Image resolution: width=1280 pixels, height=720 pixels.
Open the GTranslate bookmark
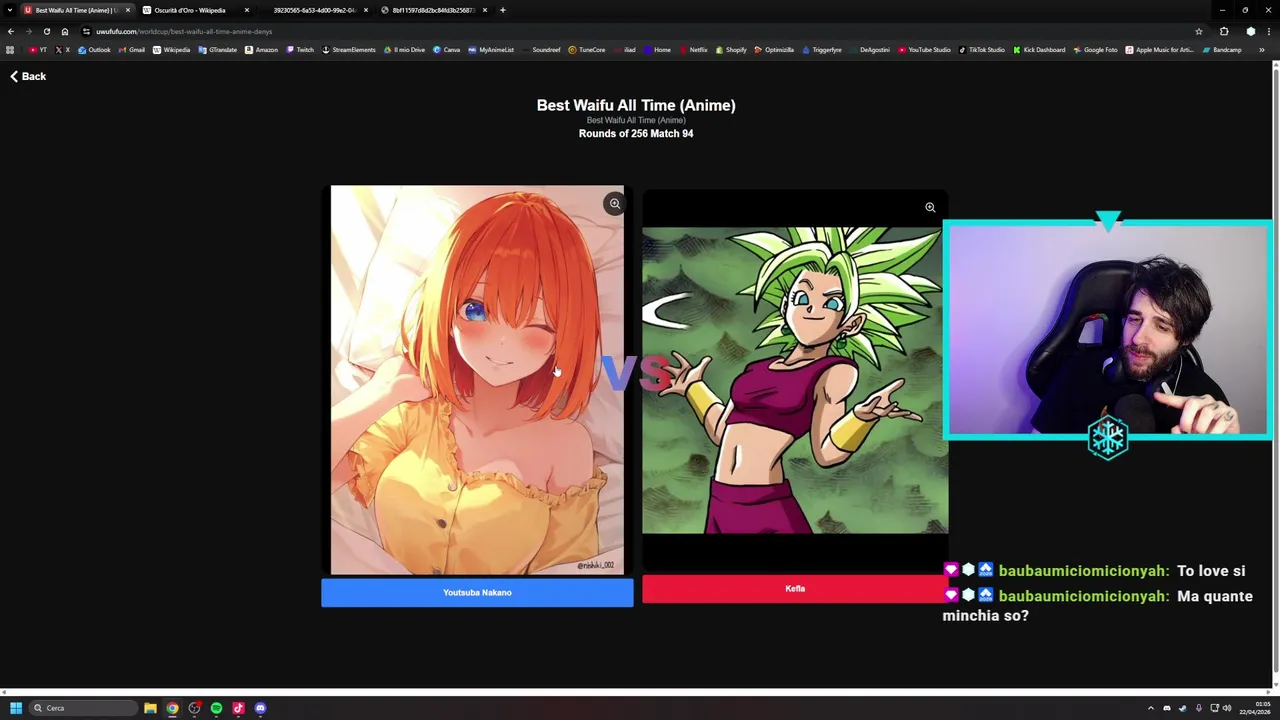[x=217, y=50]
